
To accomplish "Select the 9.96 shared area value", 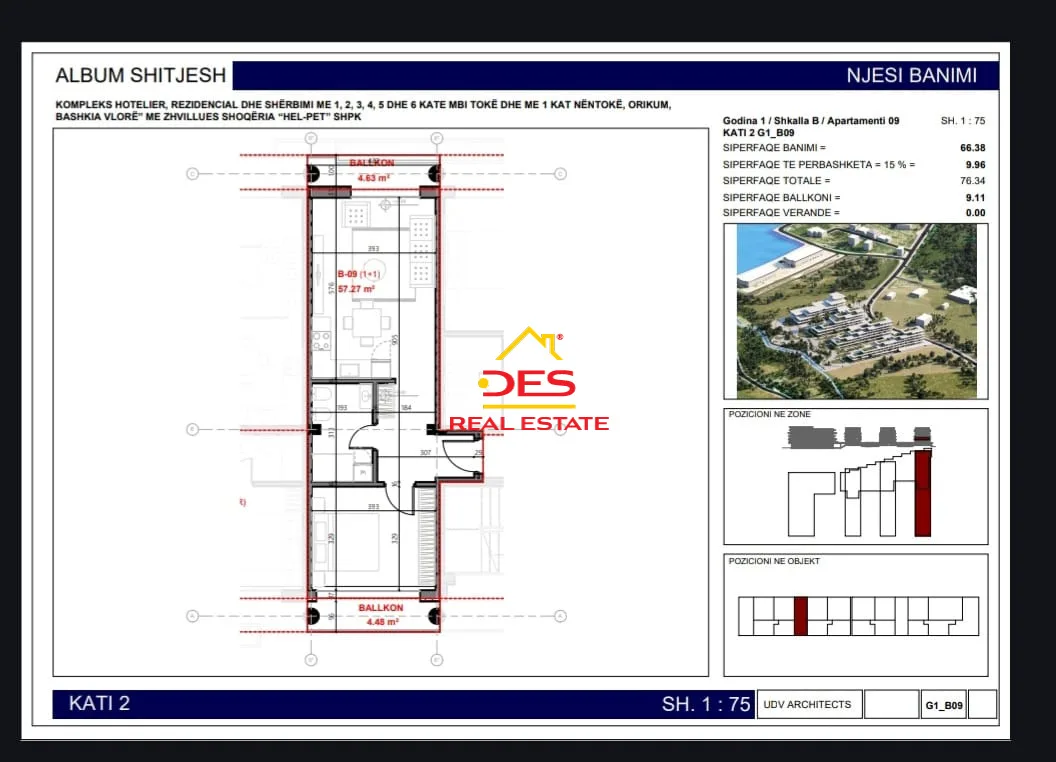I will [x=975, y=164].
